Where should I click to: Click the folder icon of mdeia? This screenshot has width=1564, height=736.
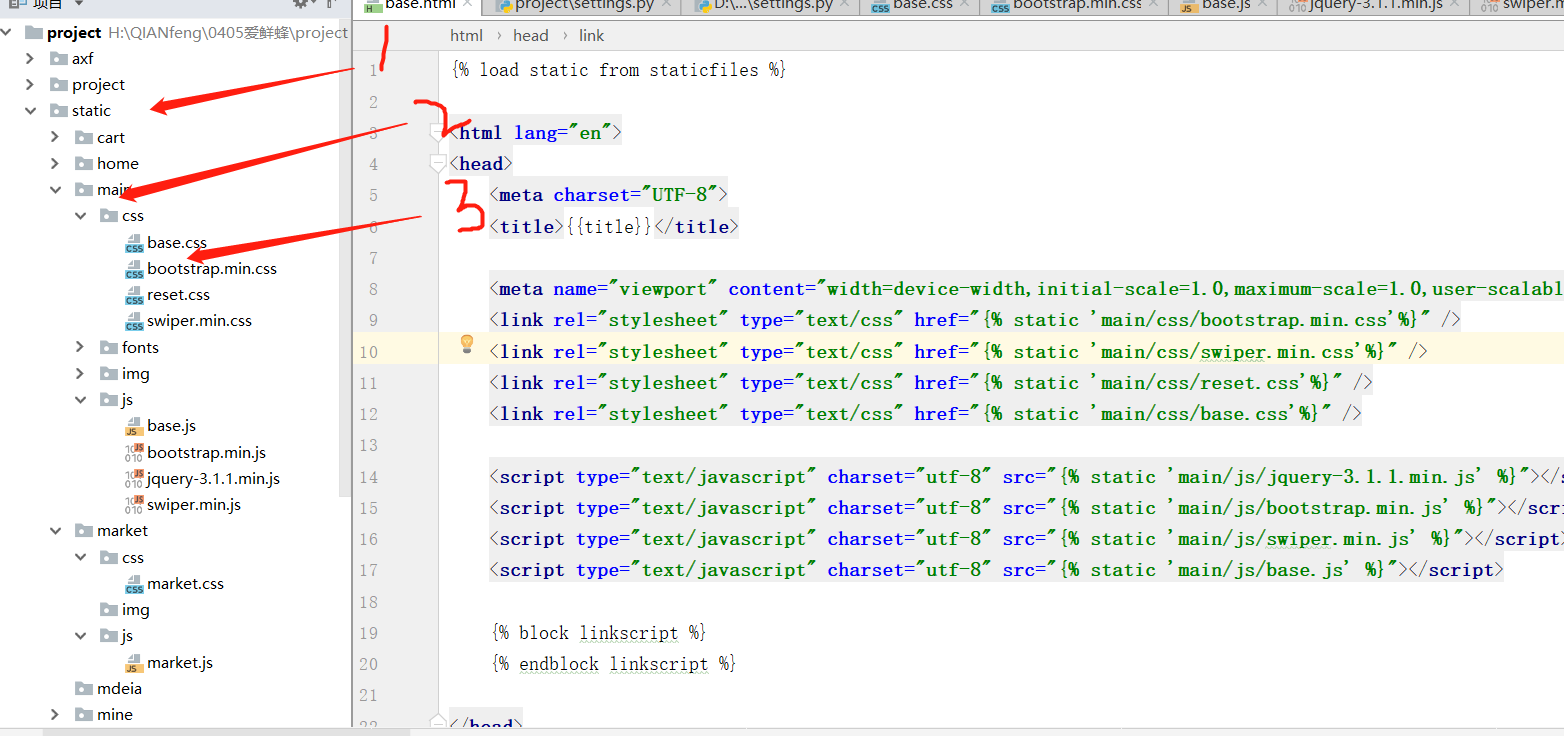(84, 689)
